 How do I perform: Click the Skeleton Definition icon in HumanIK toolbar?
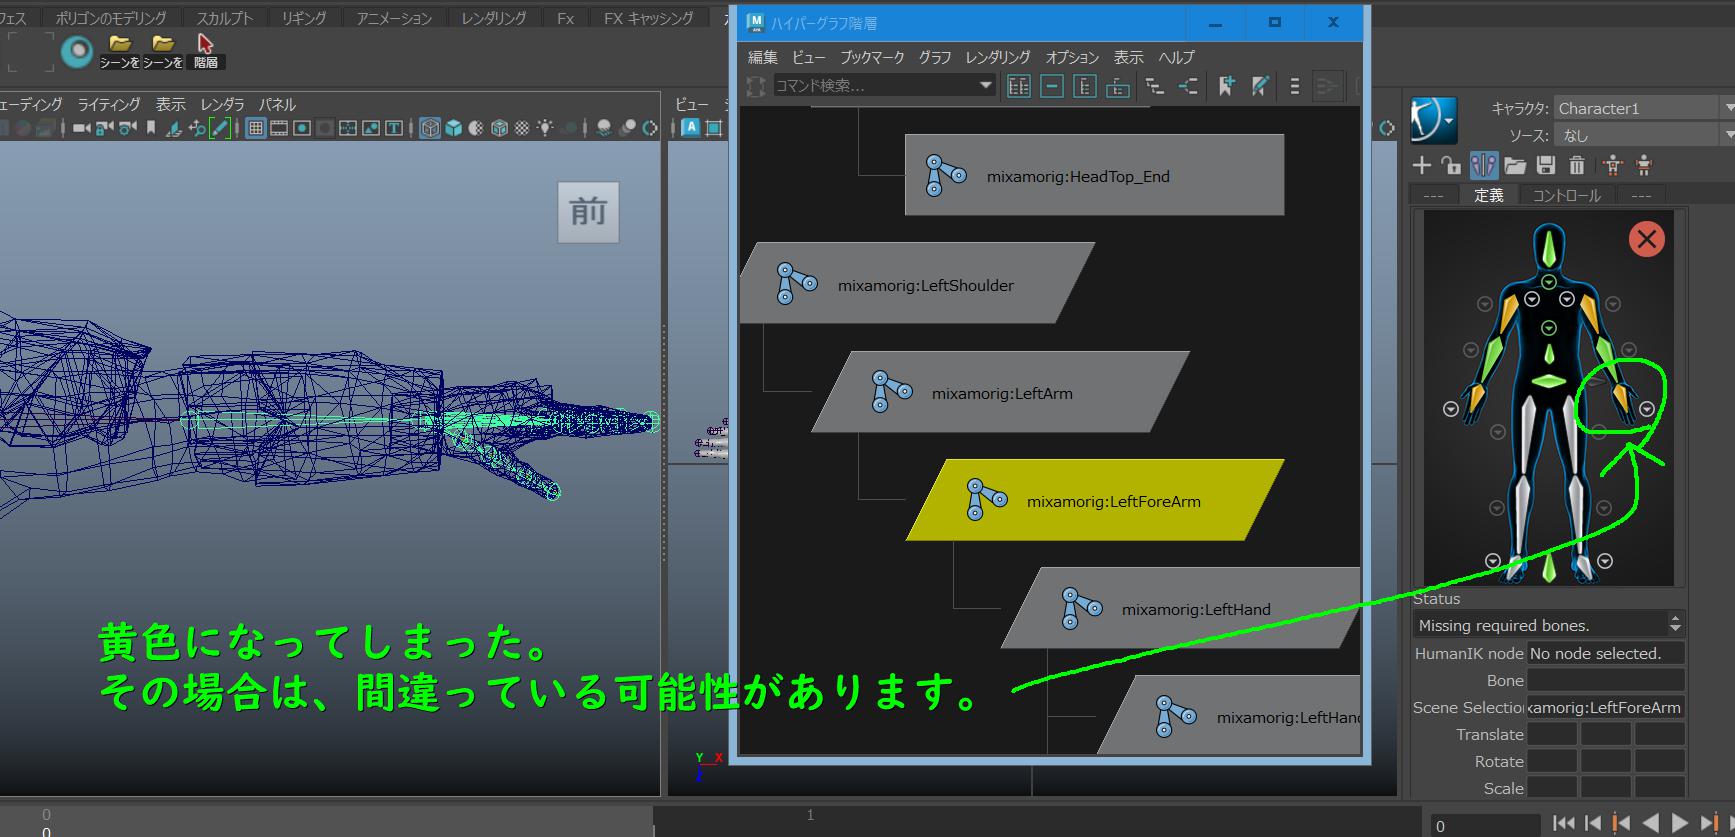(1484, 165)
